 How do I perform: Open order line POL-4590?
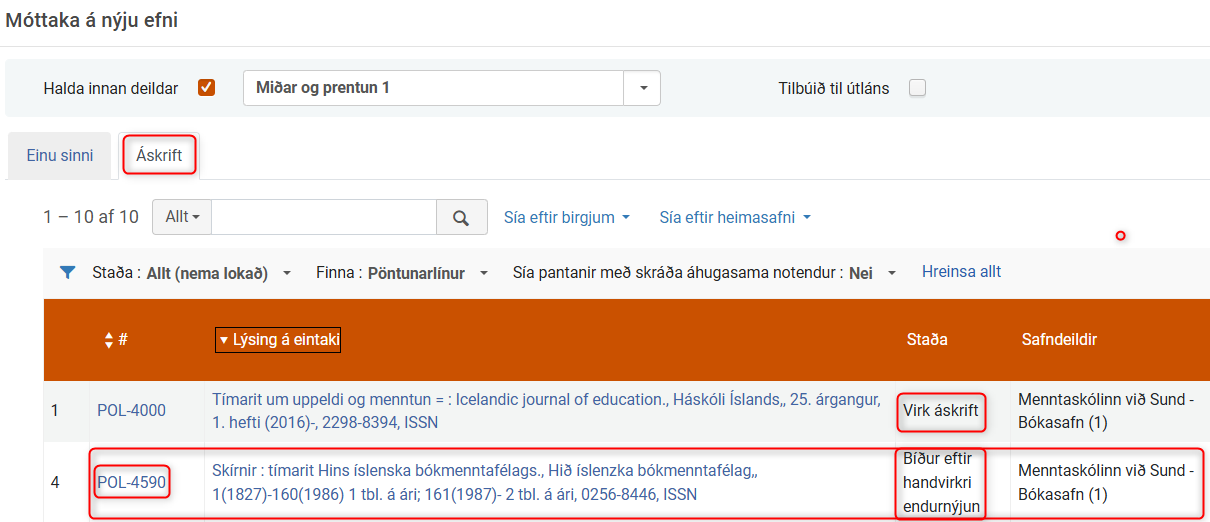[x=131, y=483]
